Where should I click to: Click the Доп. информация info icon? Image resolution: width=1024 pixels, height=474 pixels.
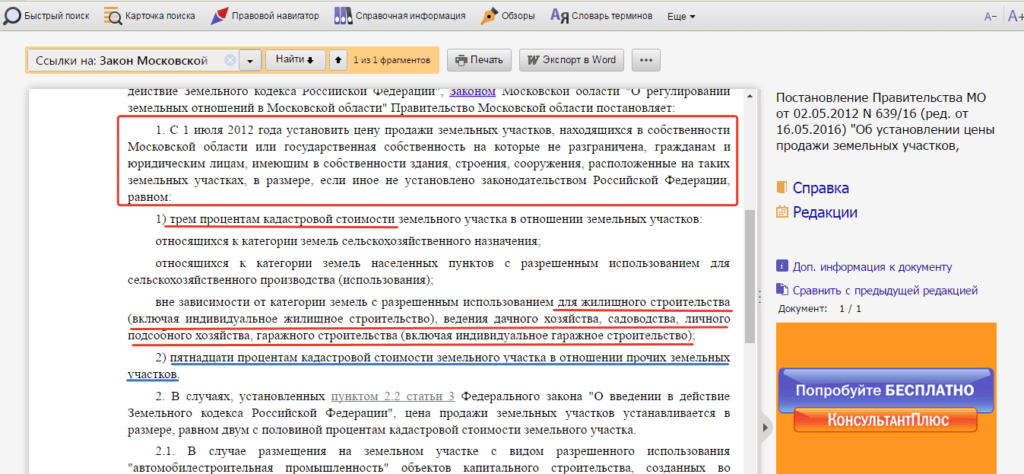(x=782, y=266)
